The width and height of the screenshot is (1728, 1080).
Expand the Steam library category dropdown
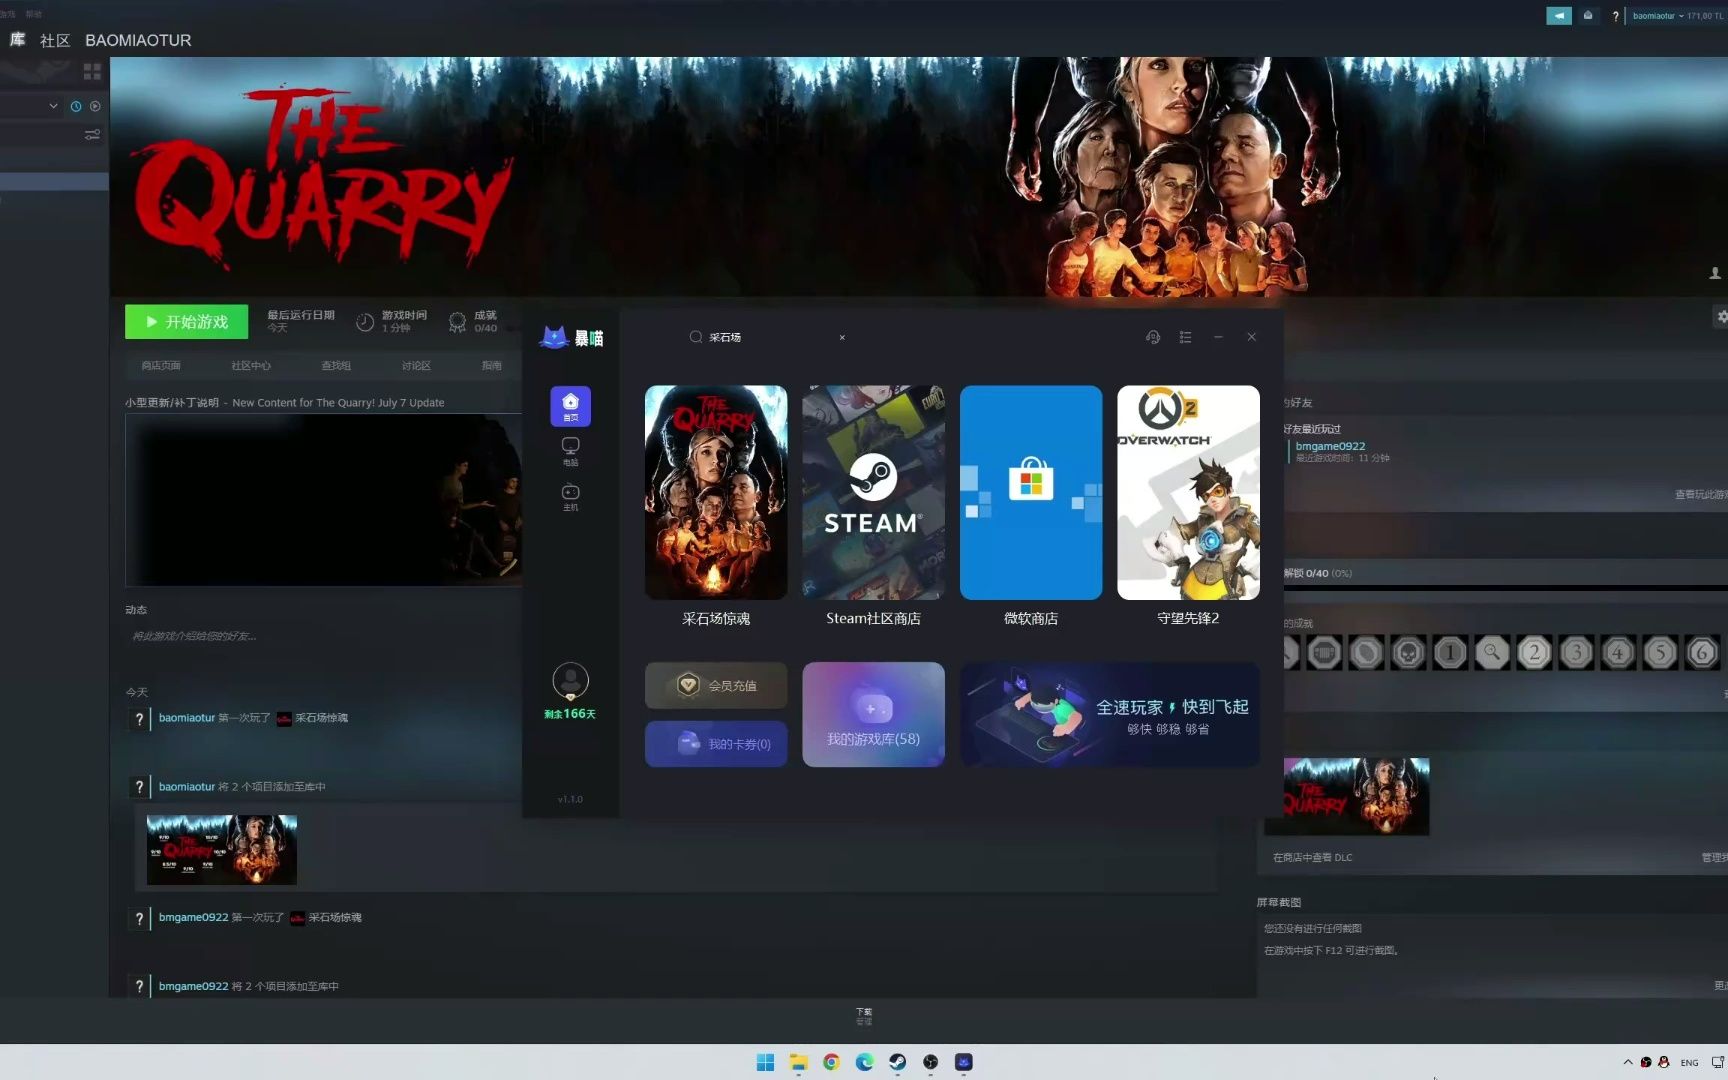click(53, 106)
